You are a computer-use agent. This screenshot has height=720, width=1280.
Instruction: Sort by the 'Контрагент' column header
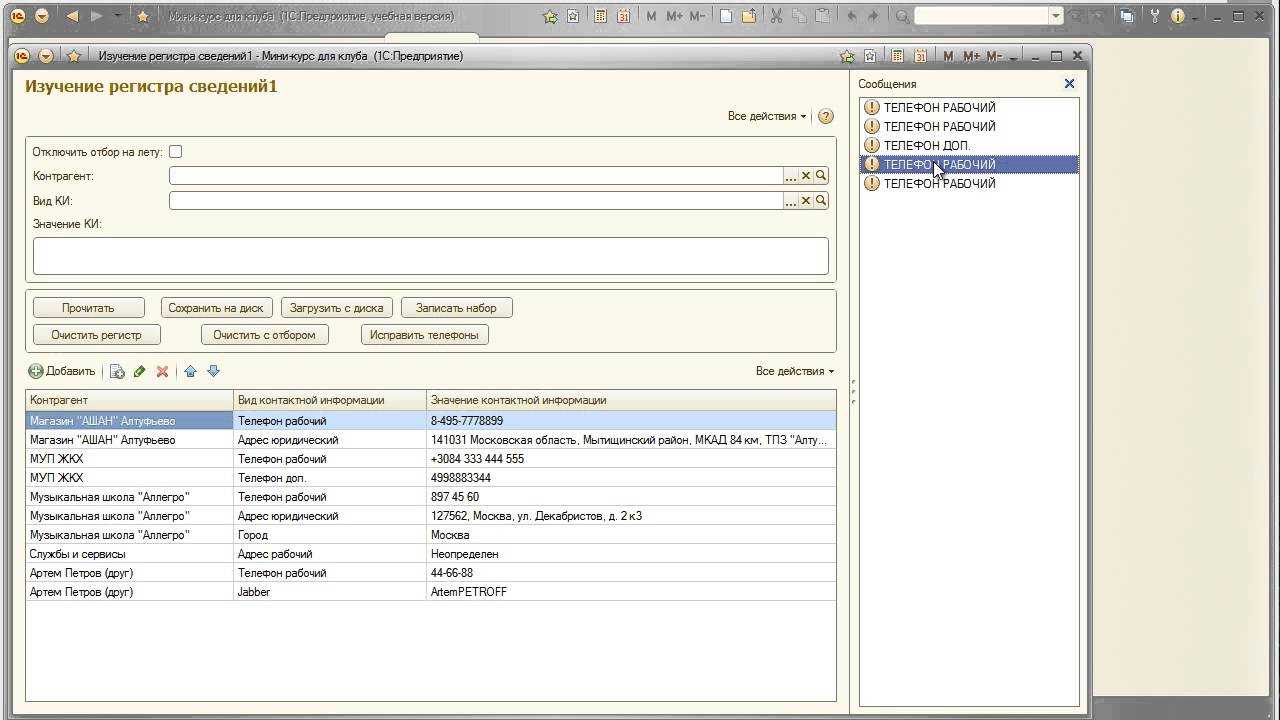(x=129, y=400)
